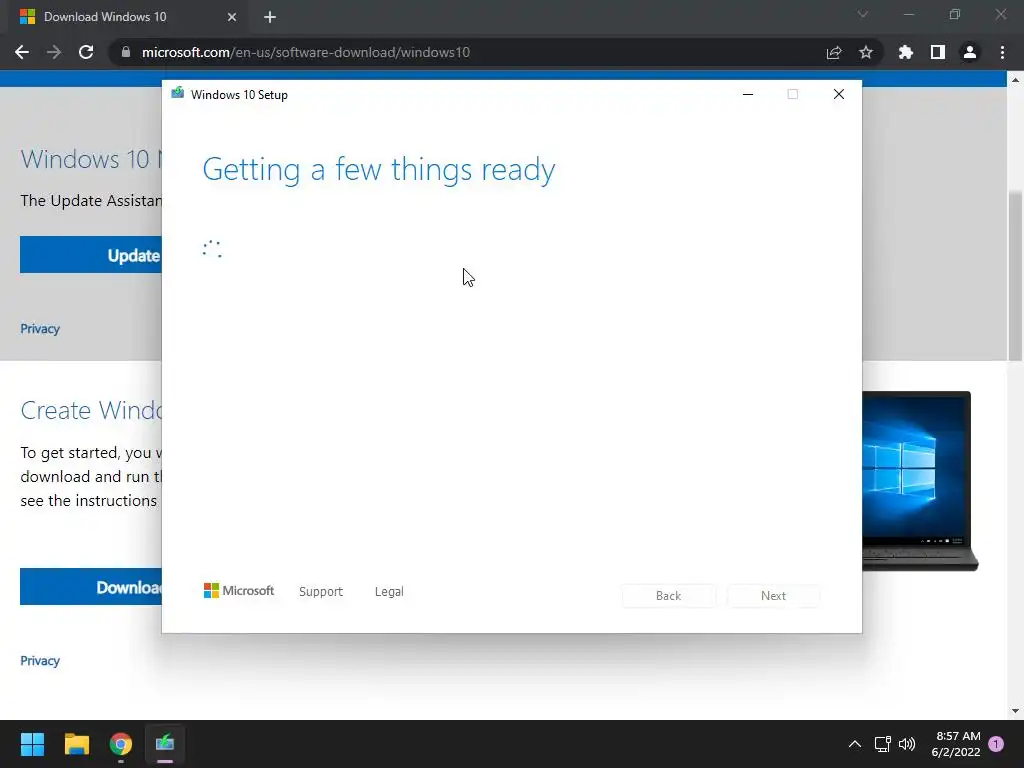Minimize the Windows 10 Setup dialog

[748, 95]
